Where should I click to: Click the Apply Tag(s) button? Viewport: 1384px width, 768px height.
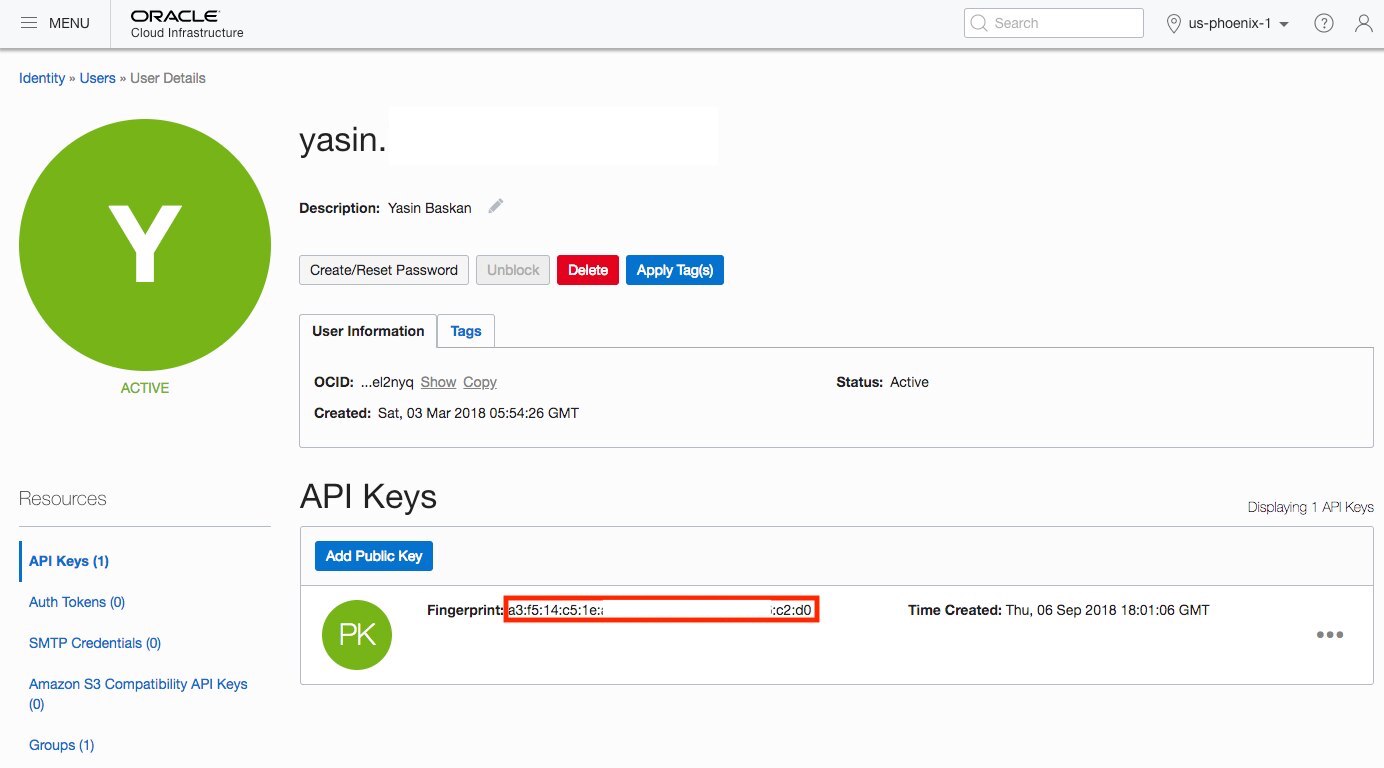[675, 270]
